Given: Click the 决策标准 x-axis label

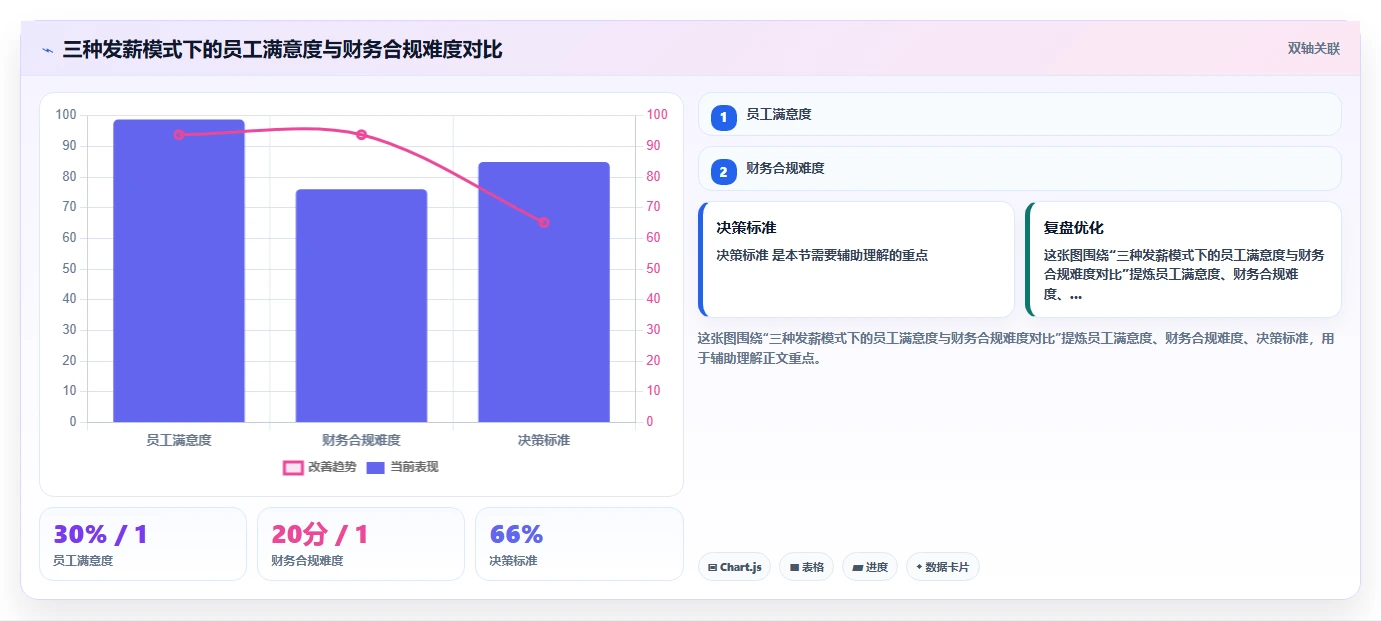Looking at the screenshot, I should [544, 440].
